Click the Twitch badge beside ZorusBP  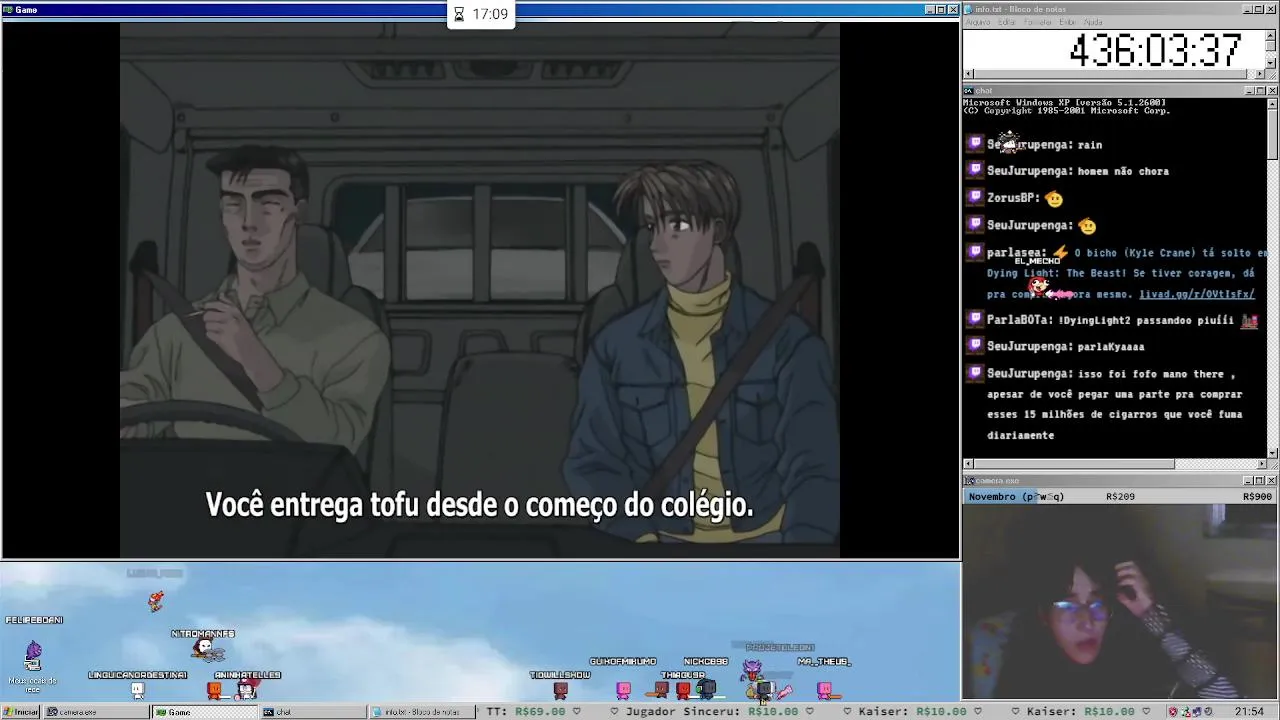coord(975,198)
